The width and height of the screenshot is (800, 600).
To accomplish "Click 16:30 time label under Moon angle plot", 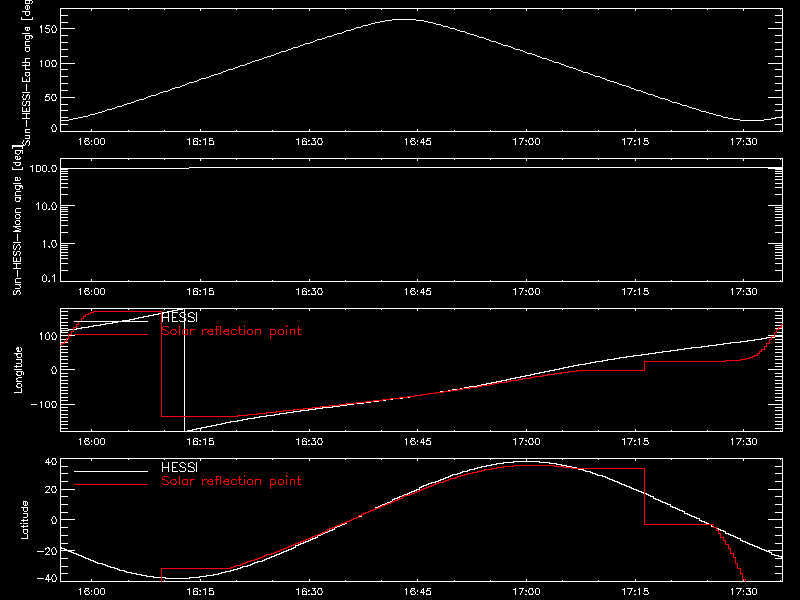I will click(x=309, y=292).
